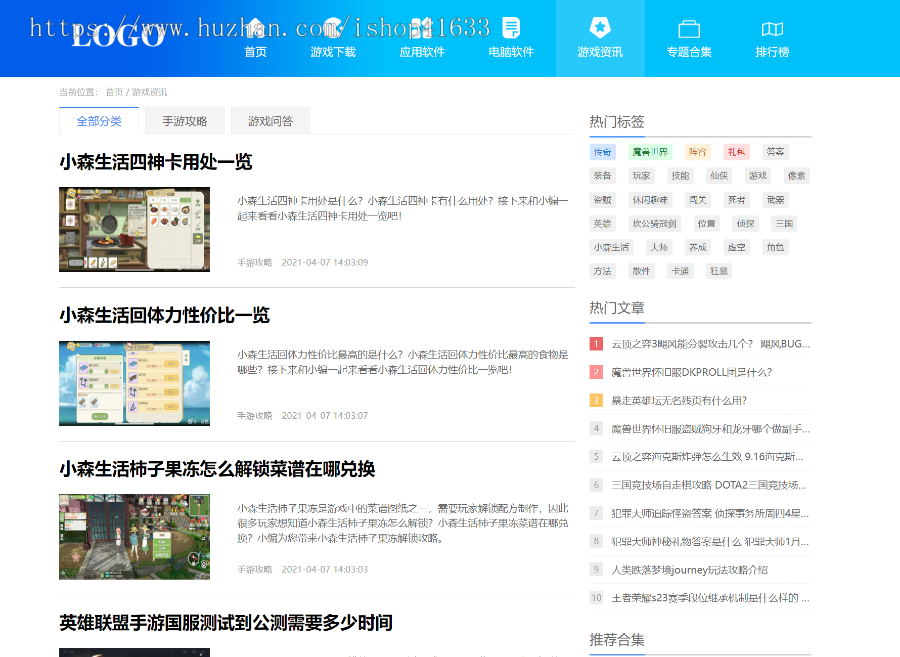Image resolution: width=900 pixels, height=657 pixels.
Task: Open hot article 犯罪大师神秘礼物答案是什么
Action: 710,541
